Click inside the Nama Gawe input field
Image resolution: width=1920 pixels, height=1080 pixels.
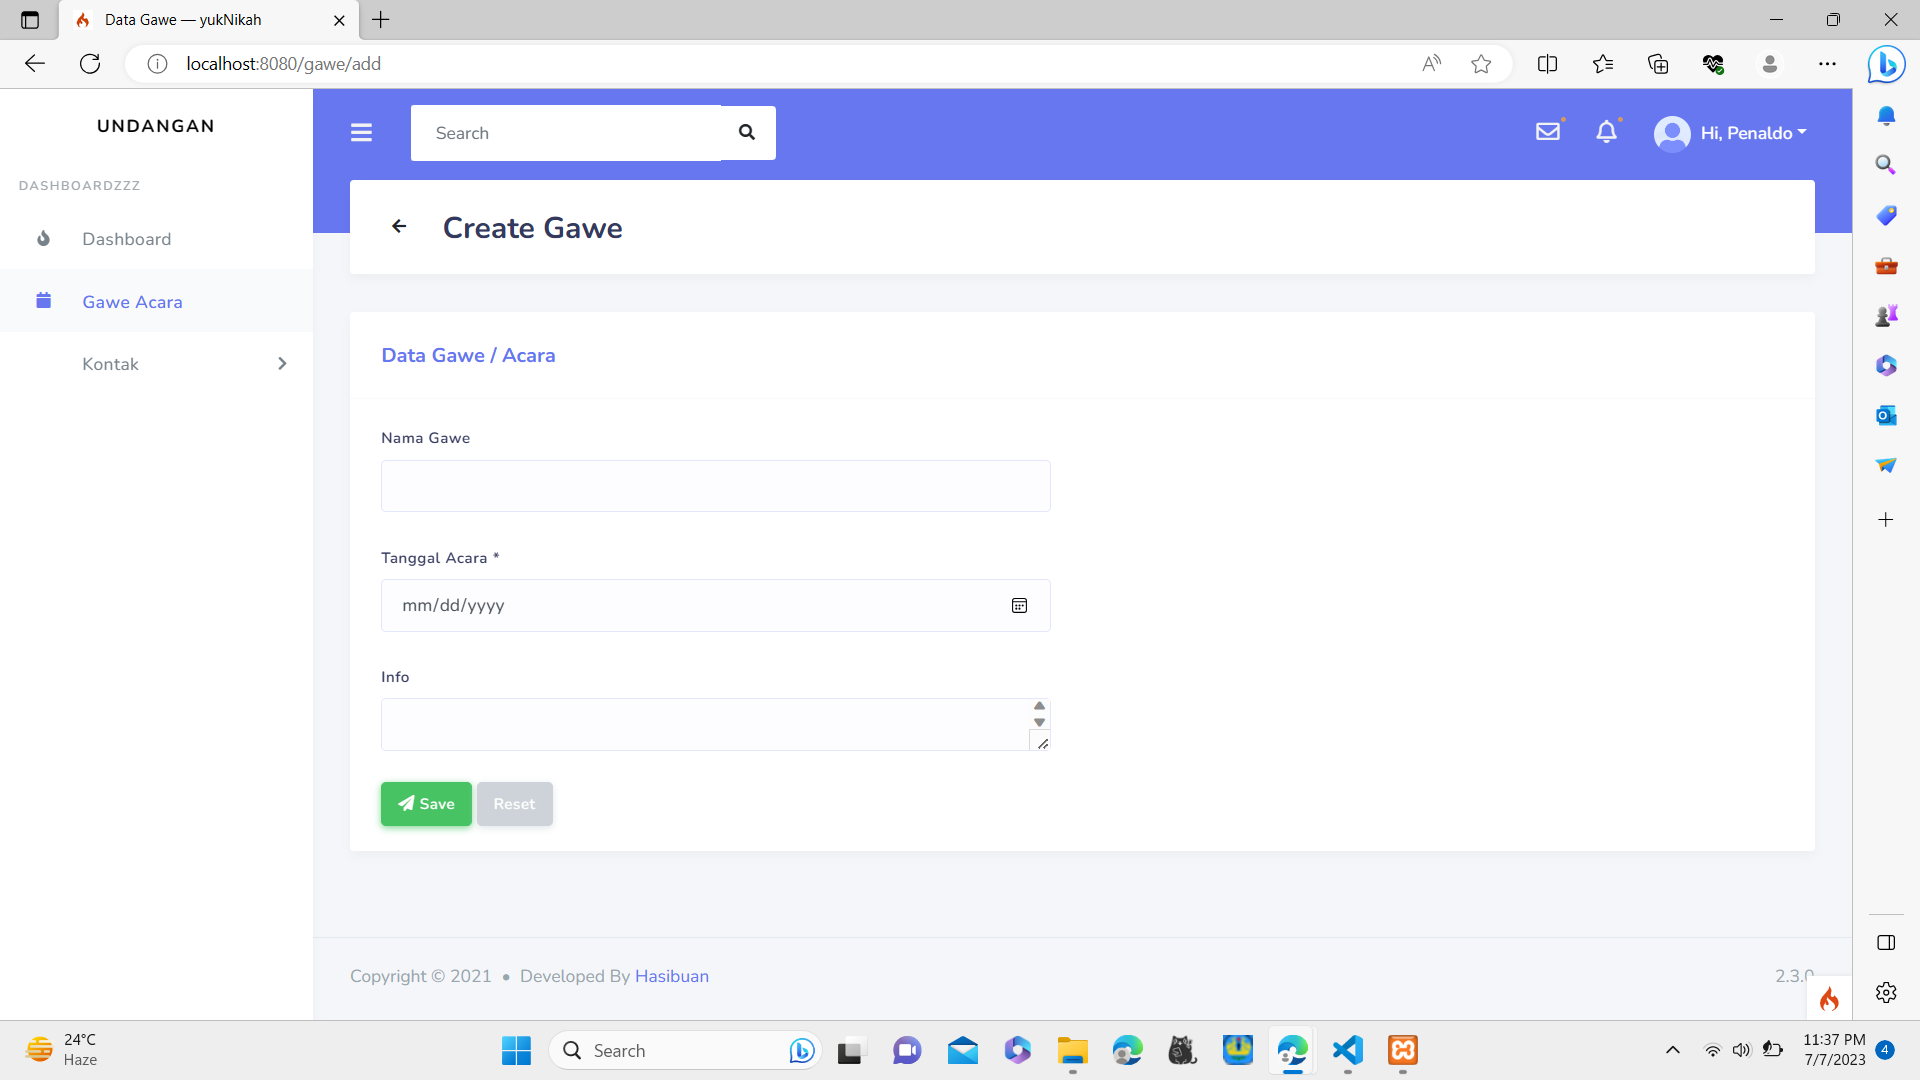pyautogui.click(x=714, y=486)
